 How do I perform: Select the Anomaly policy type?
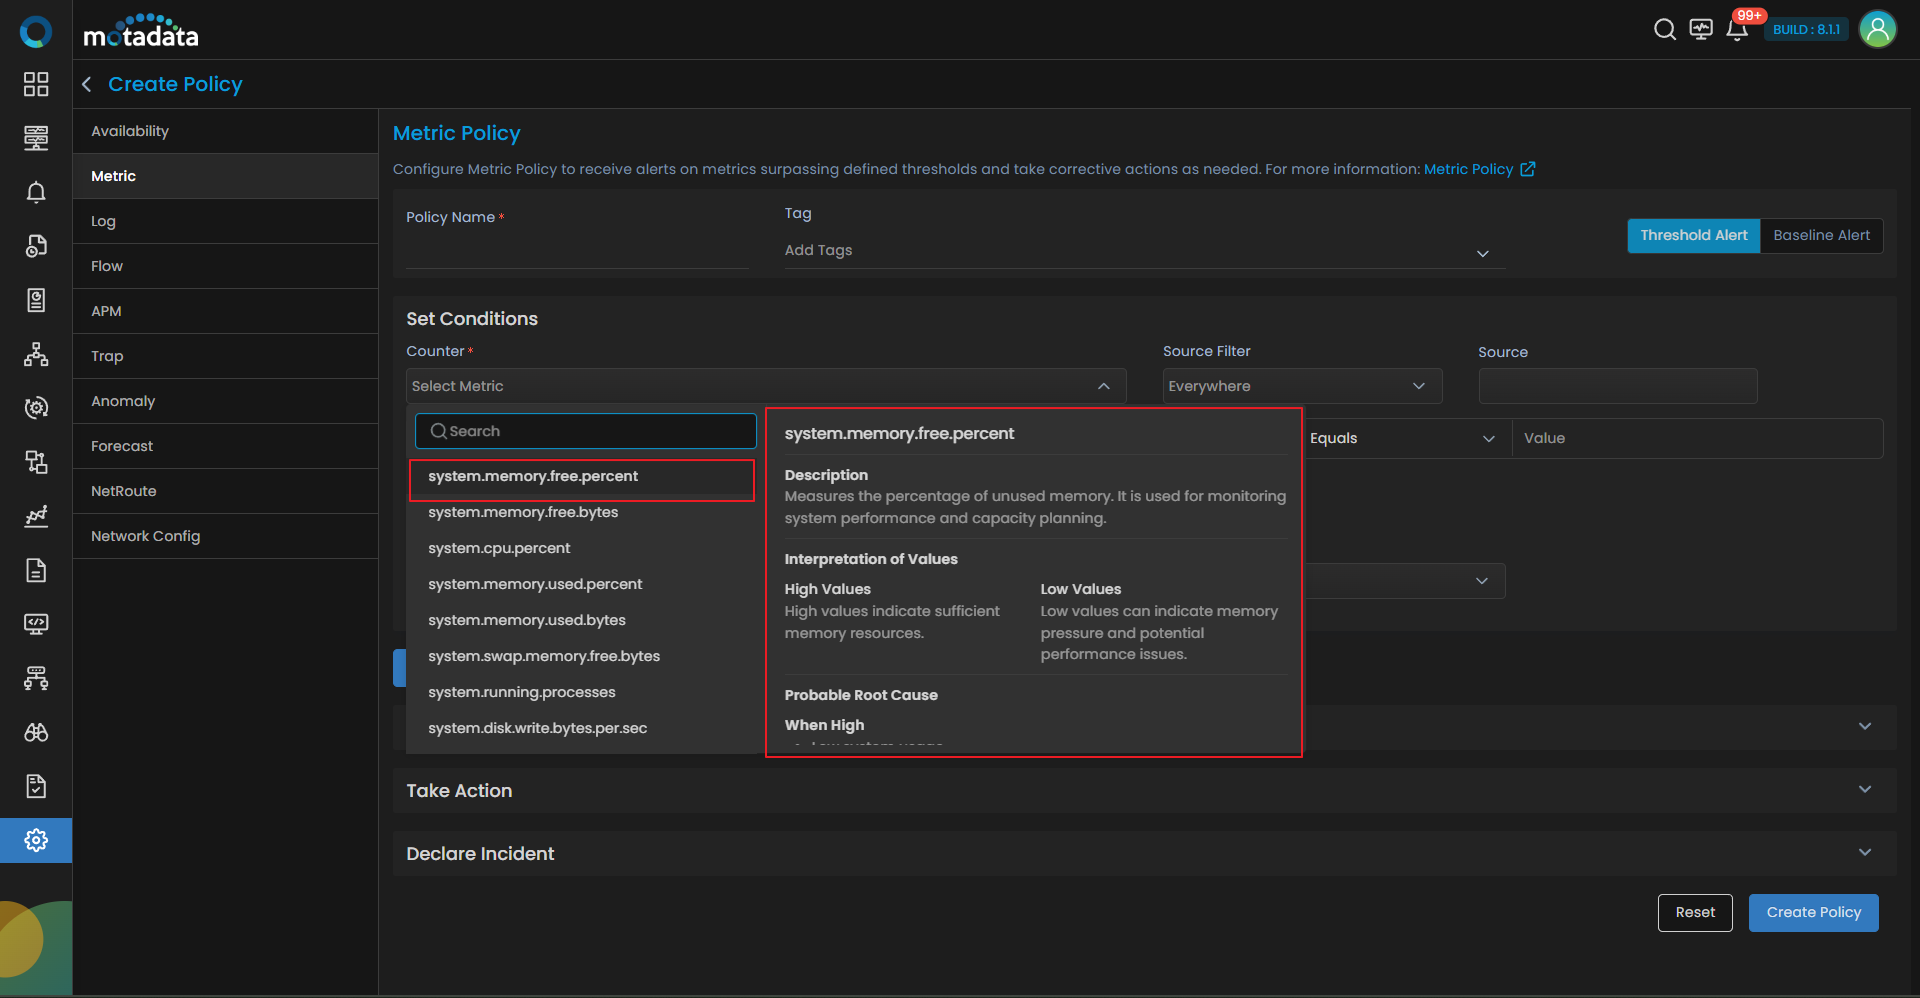coord(123,401)
